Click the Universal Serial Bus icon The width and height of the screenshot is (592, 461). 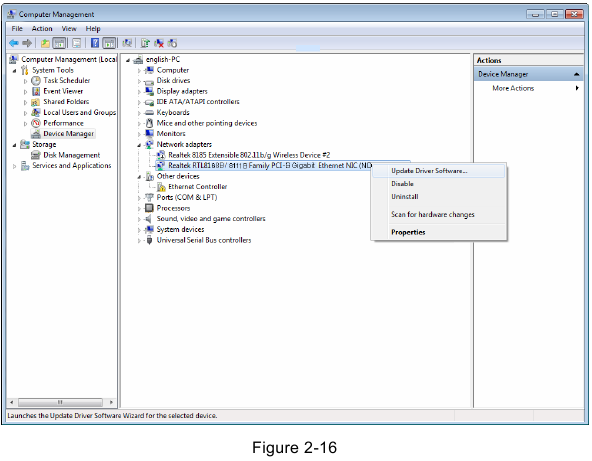(150, 240)
